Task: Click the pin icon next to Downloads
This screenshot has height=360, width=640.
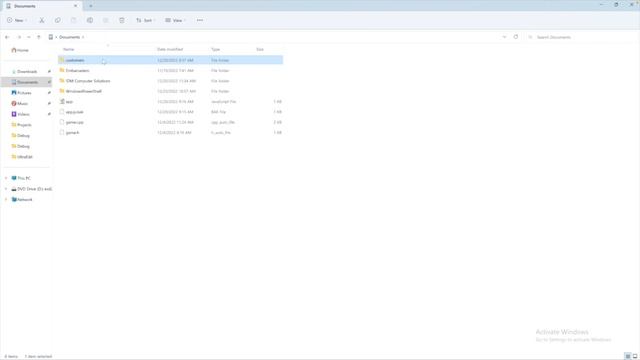Action: click(49, 71)
